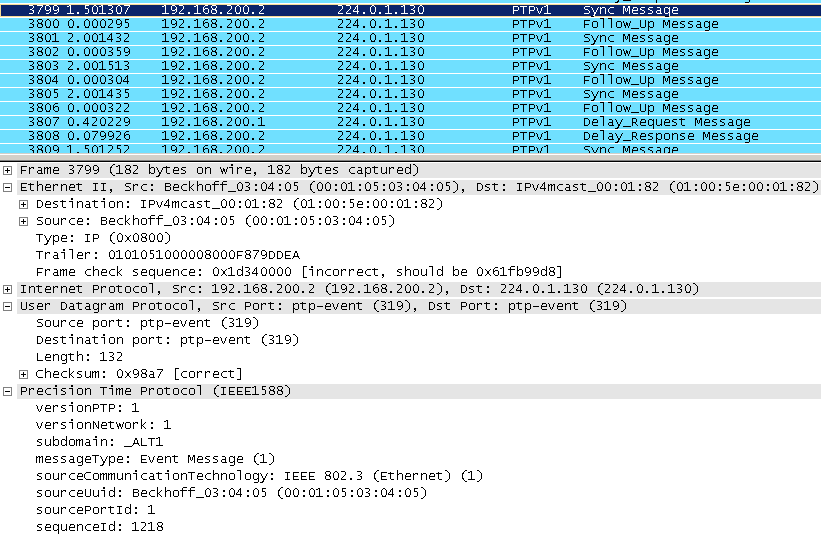The height and width of the screenshot is (534, 821).
Task: Expand the Frame 3799 tree node
Action: click(x=7, y=170)
